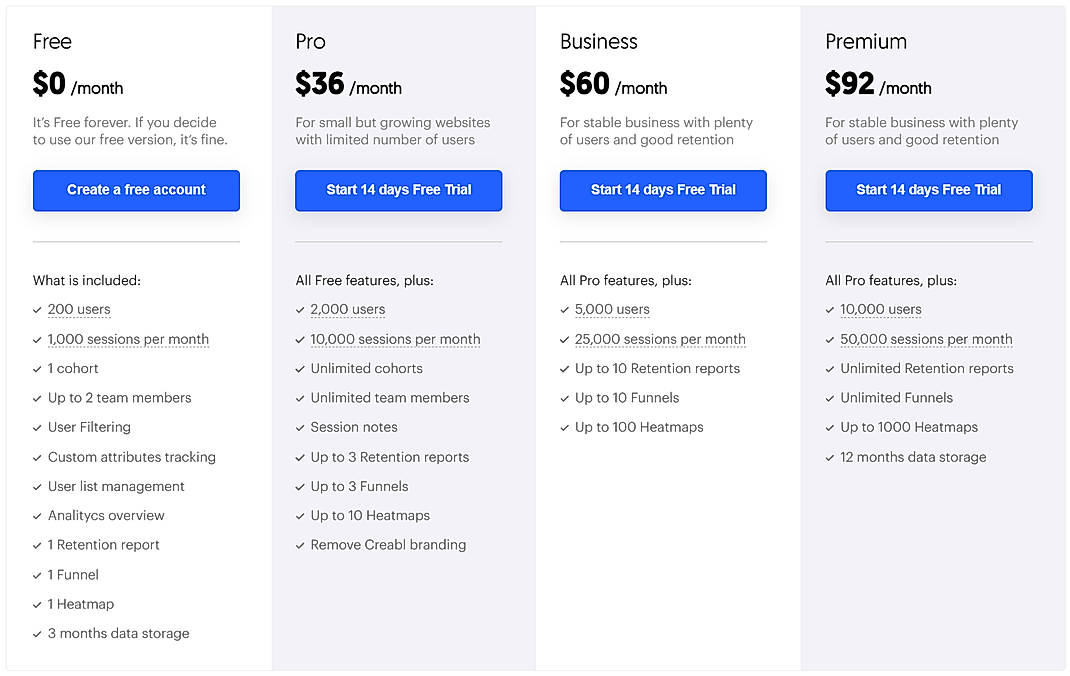Click the checkmark next to Session notes
This screenshot has height=676, width=1070.
(x=299, y=428)
